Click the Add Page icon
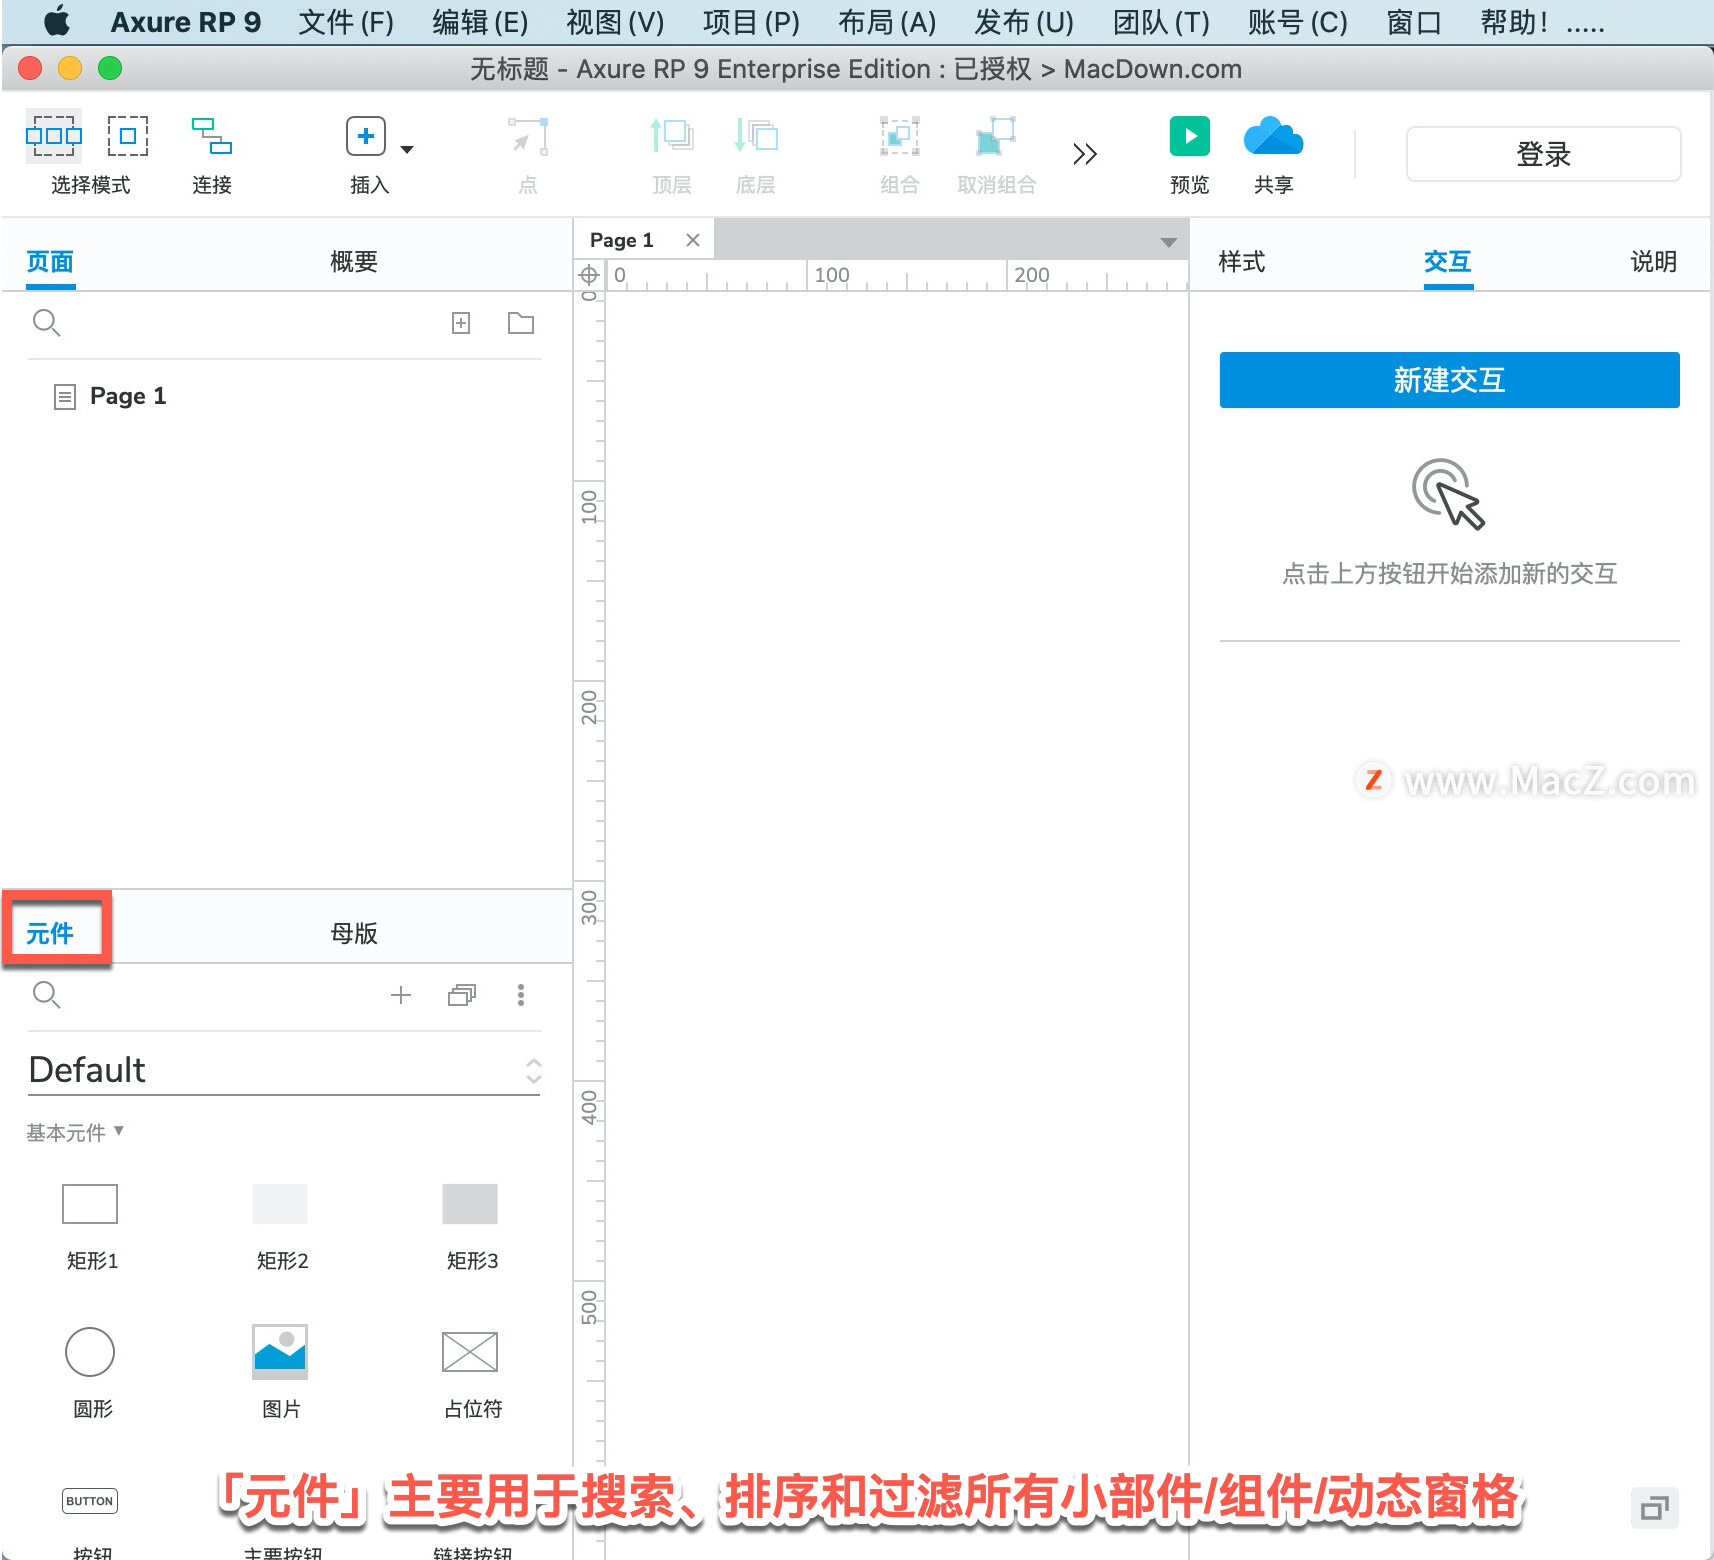This screenshot has width=1714, height=1560. pos(461,323)
